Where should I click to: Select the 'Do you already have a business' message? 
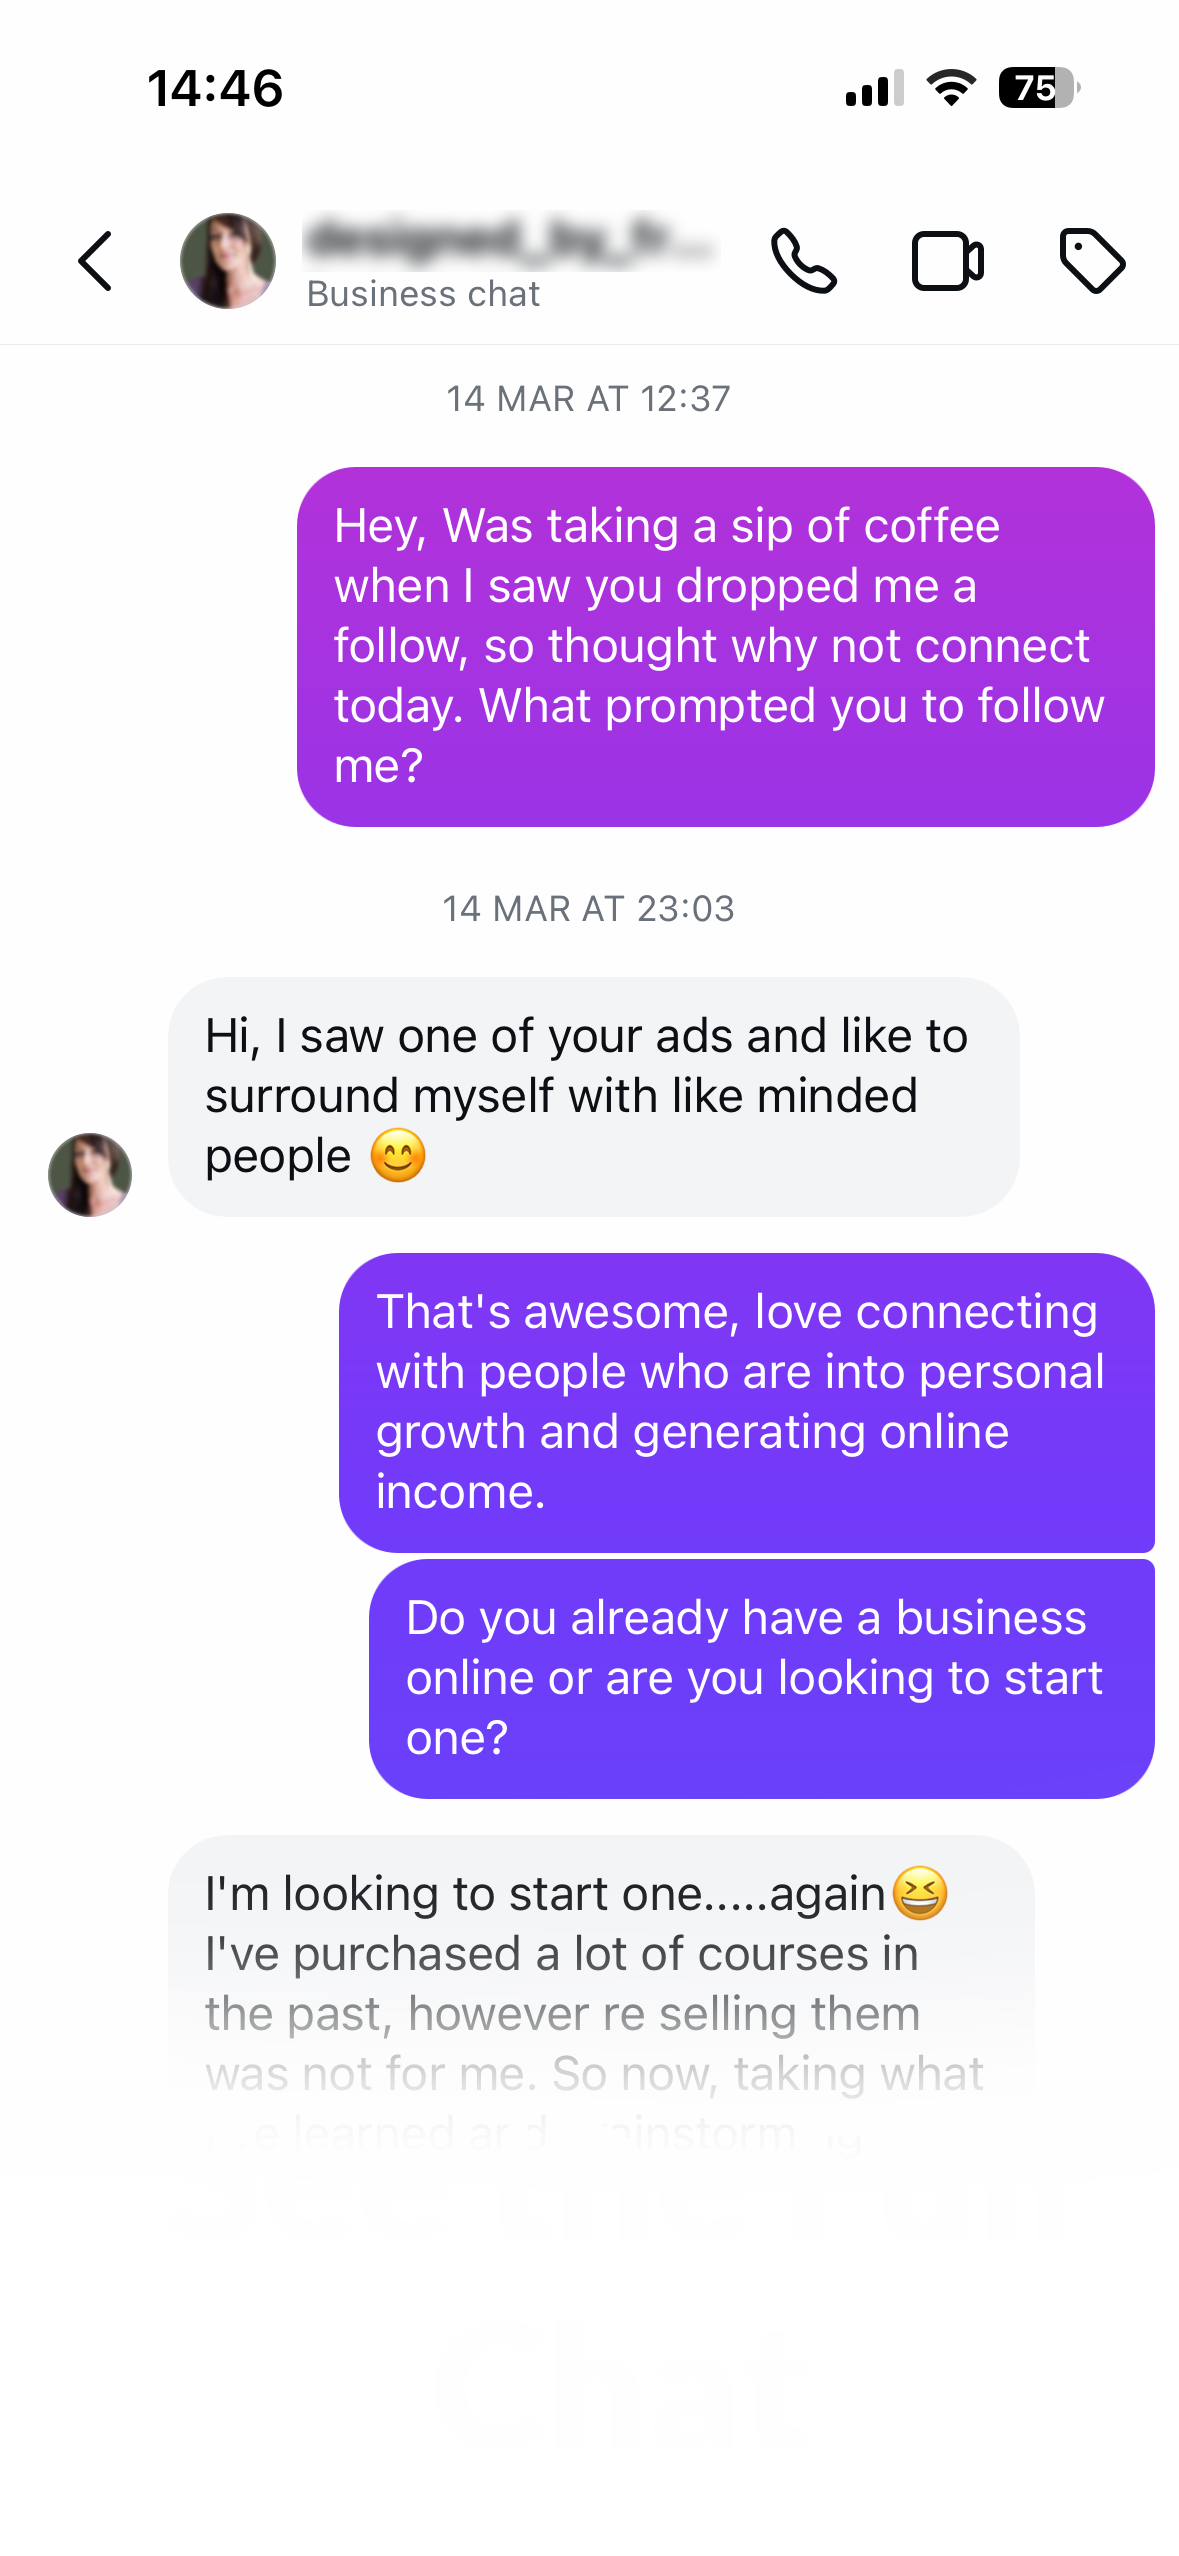tap(761, 1678)
